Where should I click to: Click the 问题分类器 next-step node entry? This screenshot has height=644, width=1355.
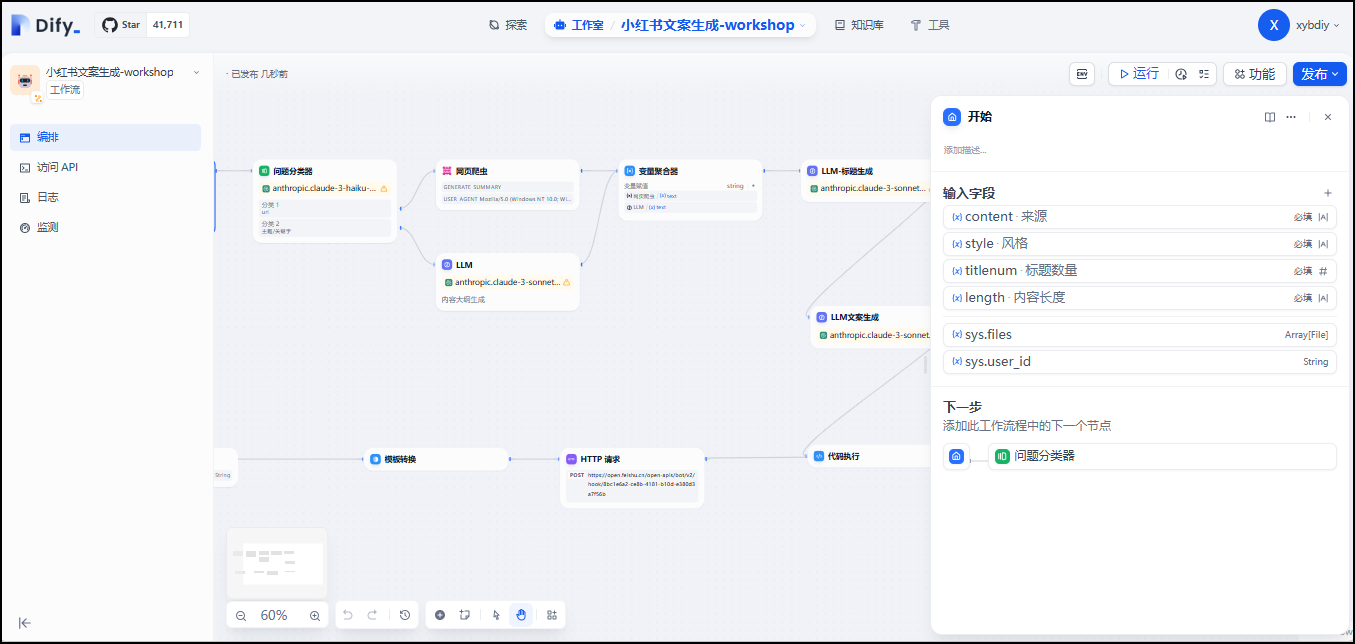coord(1162,456)
